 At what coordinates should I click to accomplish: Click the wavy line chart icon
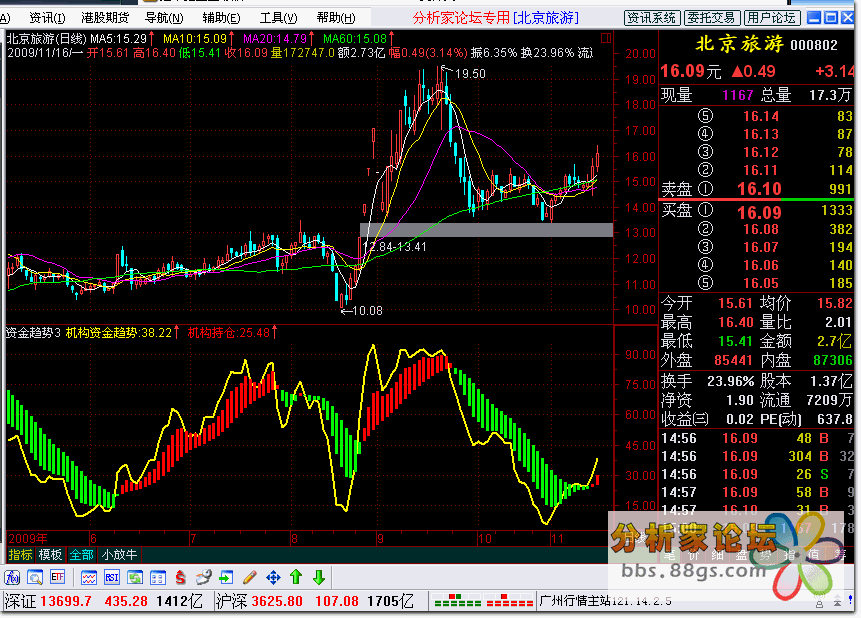89,577
